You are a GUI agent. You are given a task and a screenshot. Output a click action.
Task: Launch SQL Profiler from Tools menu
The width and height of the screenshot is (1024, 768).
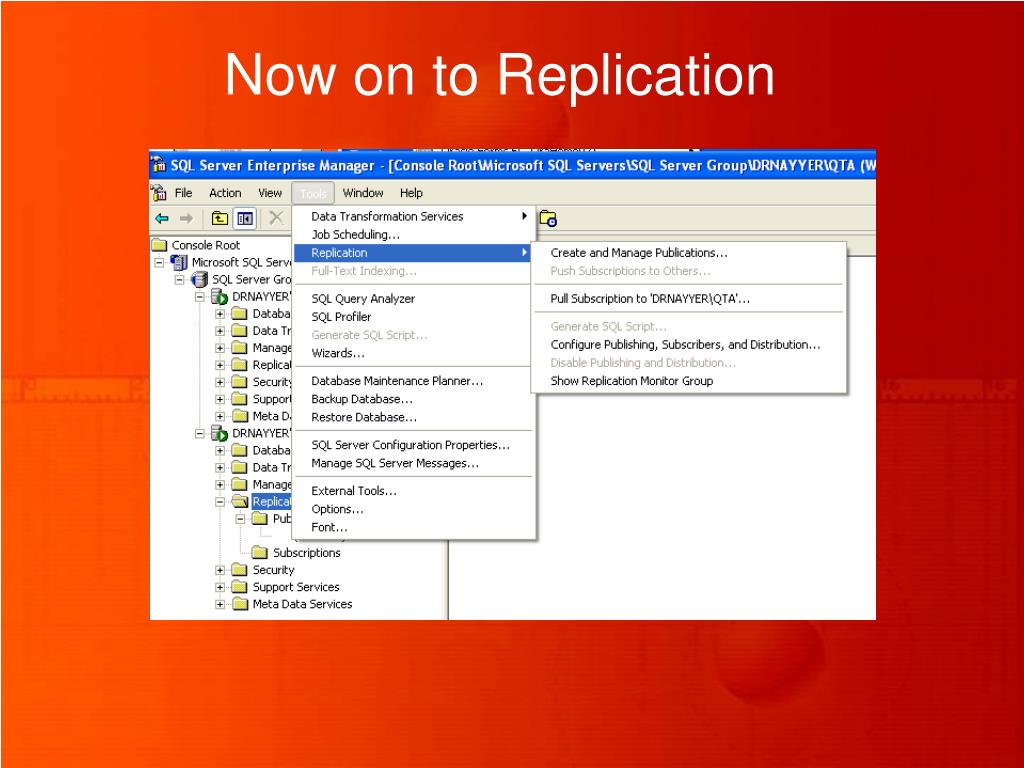pyautogui.click(x=412, y=317)
